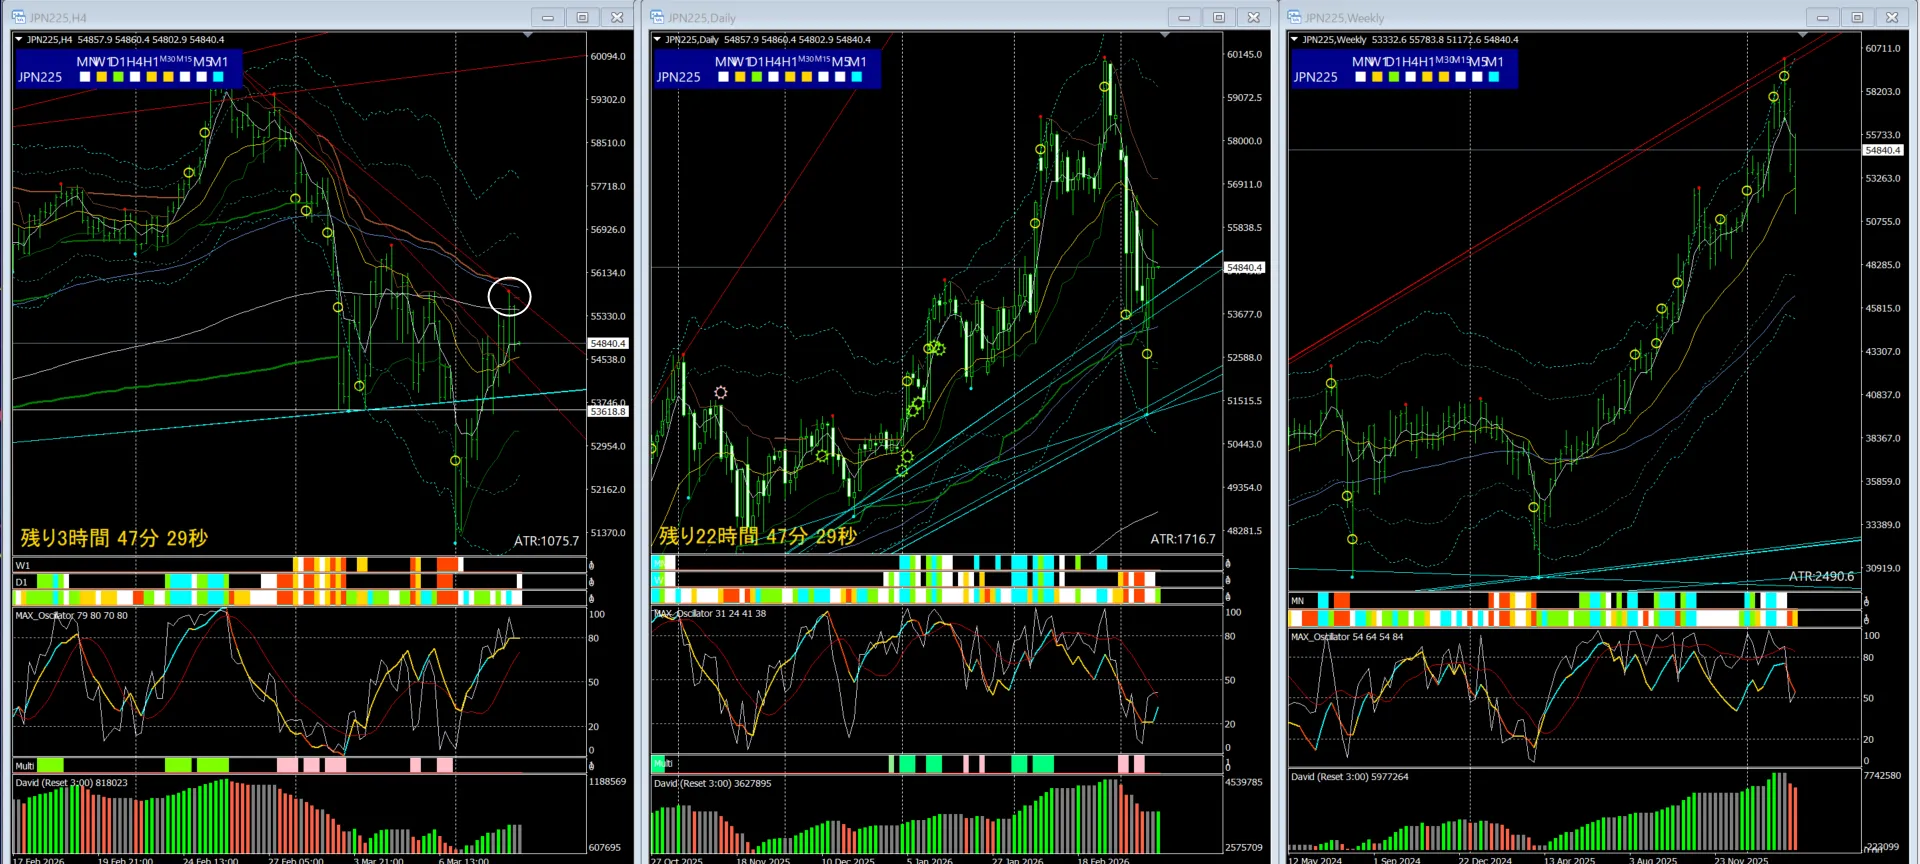
Task: Click the 53618.8 price tag on the H4 price scale
Action: click(x=608, y=411)
